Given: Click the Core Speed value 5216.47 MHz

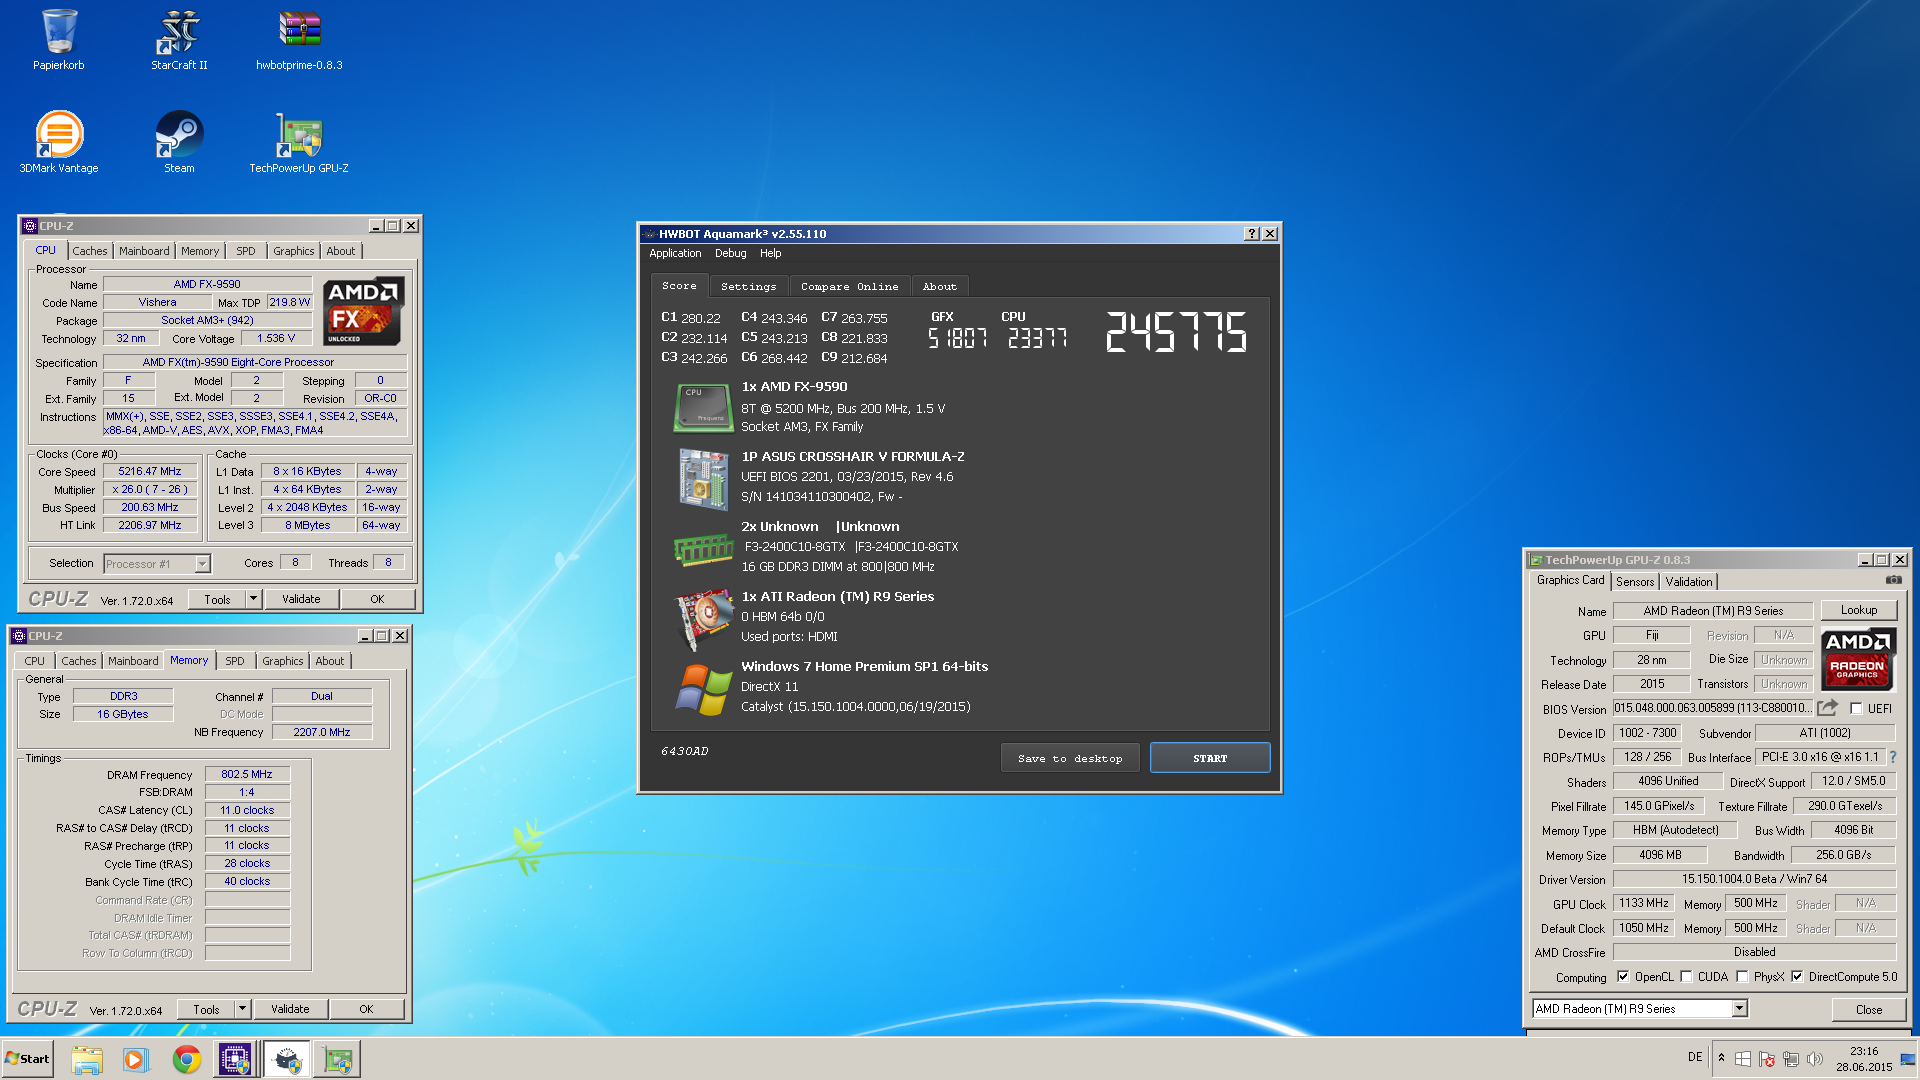Looking at the screenshot, I should (150, 472).
